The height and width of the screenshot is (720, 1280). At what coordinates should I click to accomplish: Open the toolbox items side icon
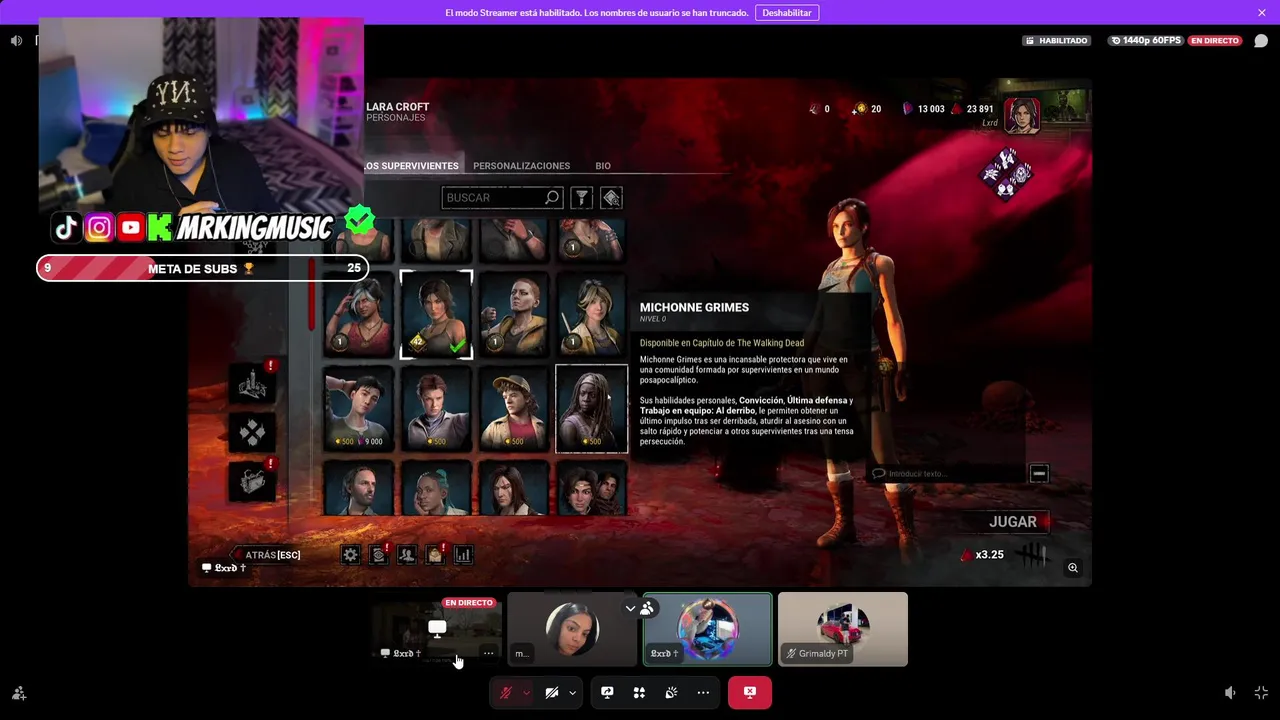pyautogui.click(x=252, y=481)
